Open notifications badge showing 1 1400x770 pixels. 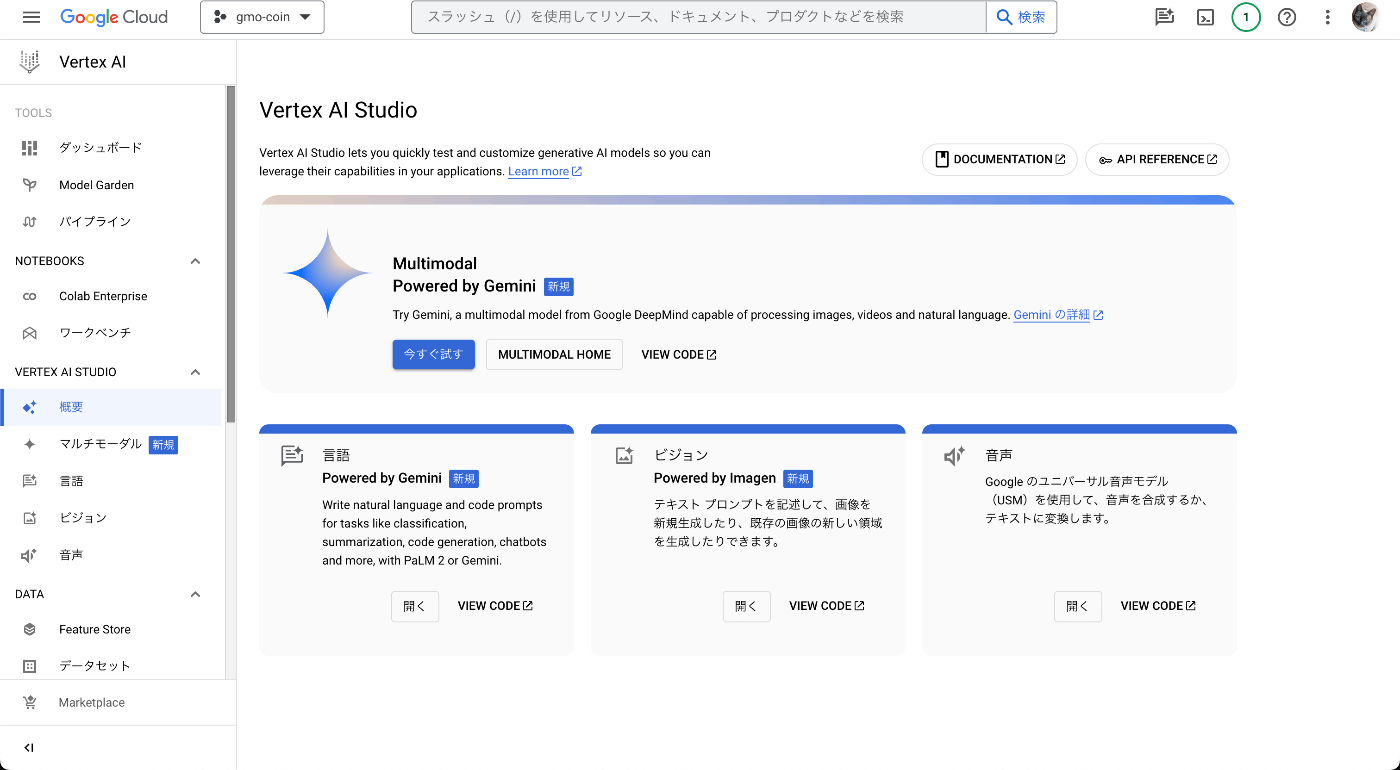1246,17
